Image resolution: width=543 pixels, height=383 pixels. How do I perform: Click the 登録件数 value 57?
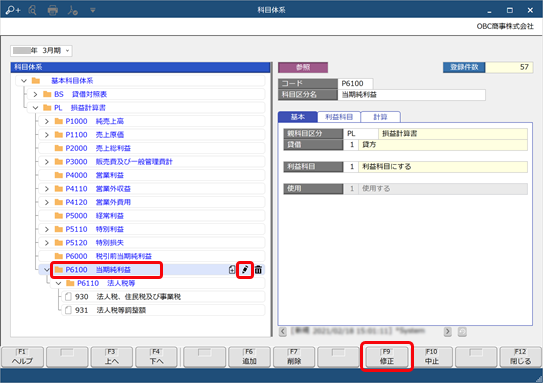pos(509,67)
